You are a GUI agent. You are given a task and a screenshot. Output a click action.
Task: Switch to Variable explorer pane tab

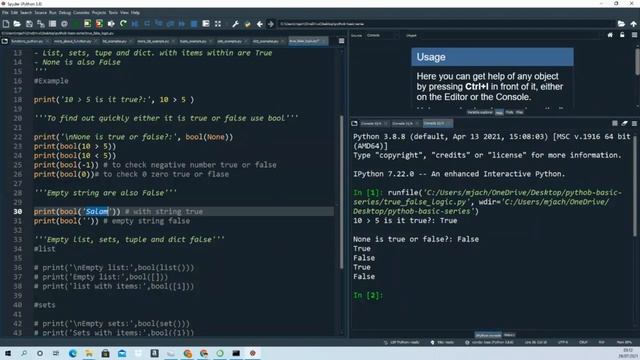click(x=480, y=112)
